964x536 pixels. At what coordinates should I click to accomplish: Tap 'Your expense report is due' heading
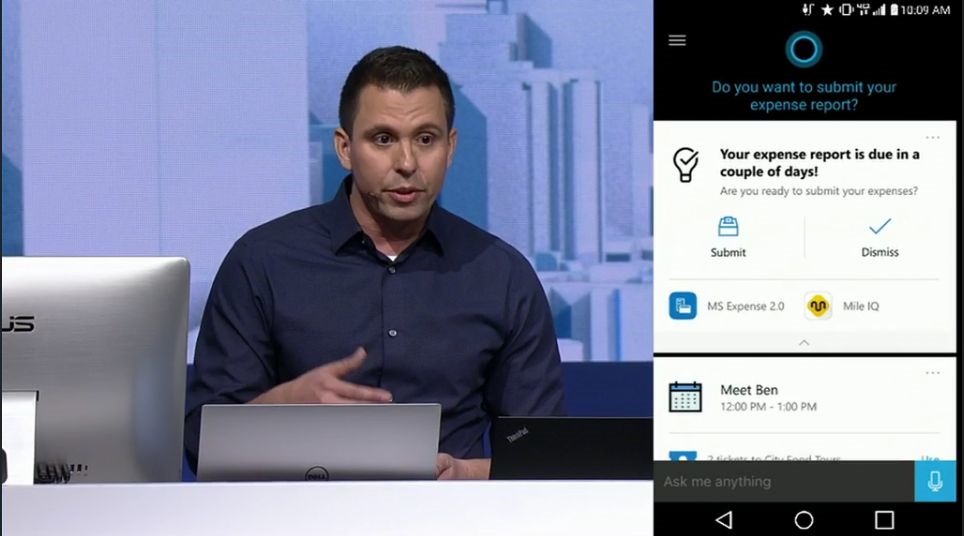[820, 163]
